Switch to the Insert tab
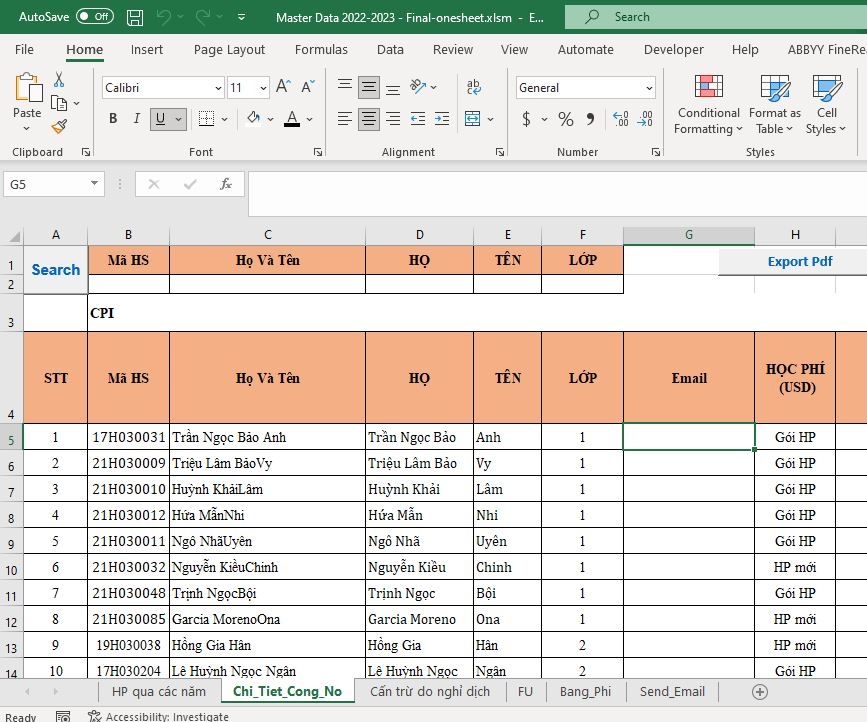Image resolution: width=867 pixels, height=722 pixels. pos(147,50)
